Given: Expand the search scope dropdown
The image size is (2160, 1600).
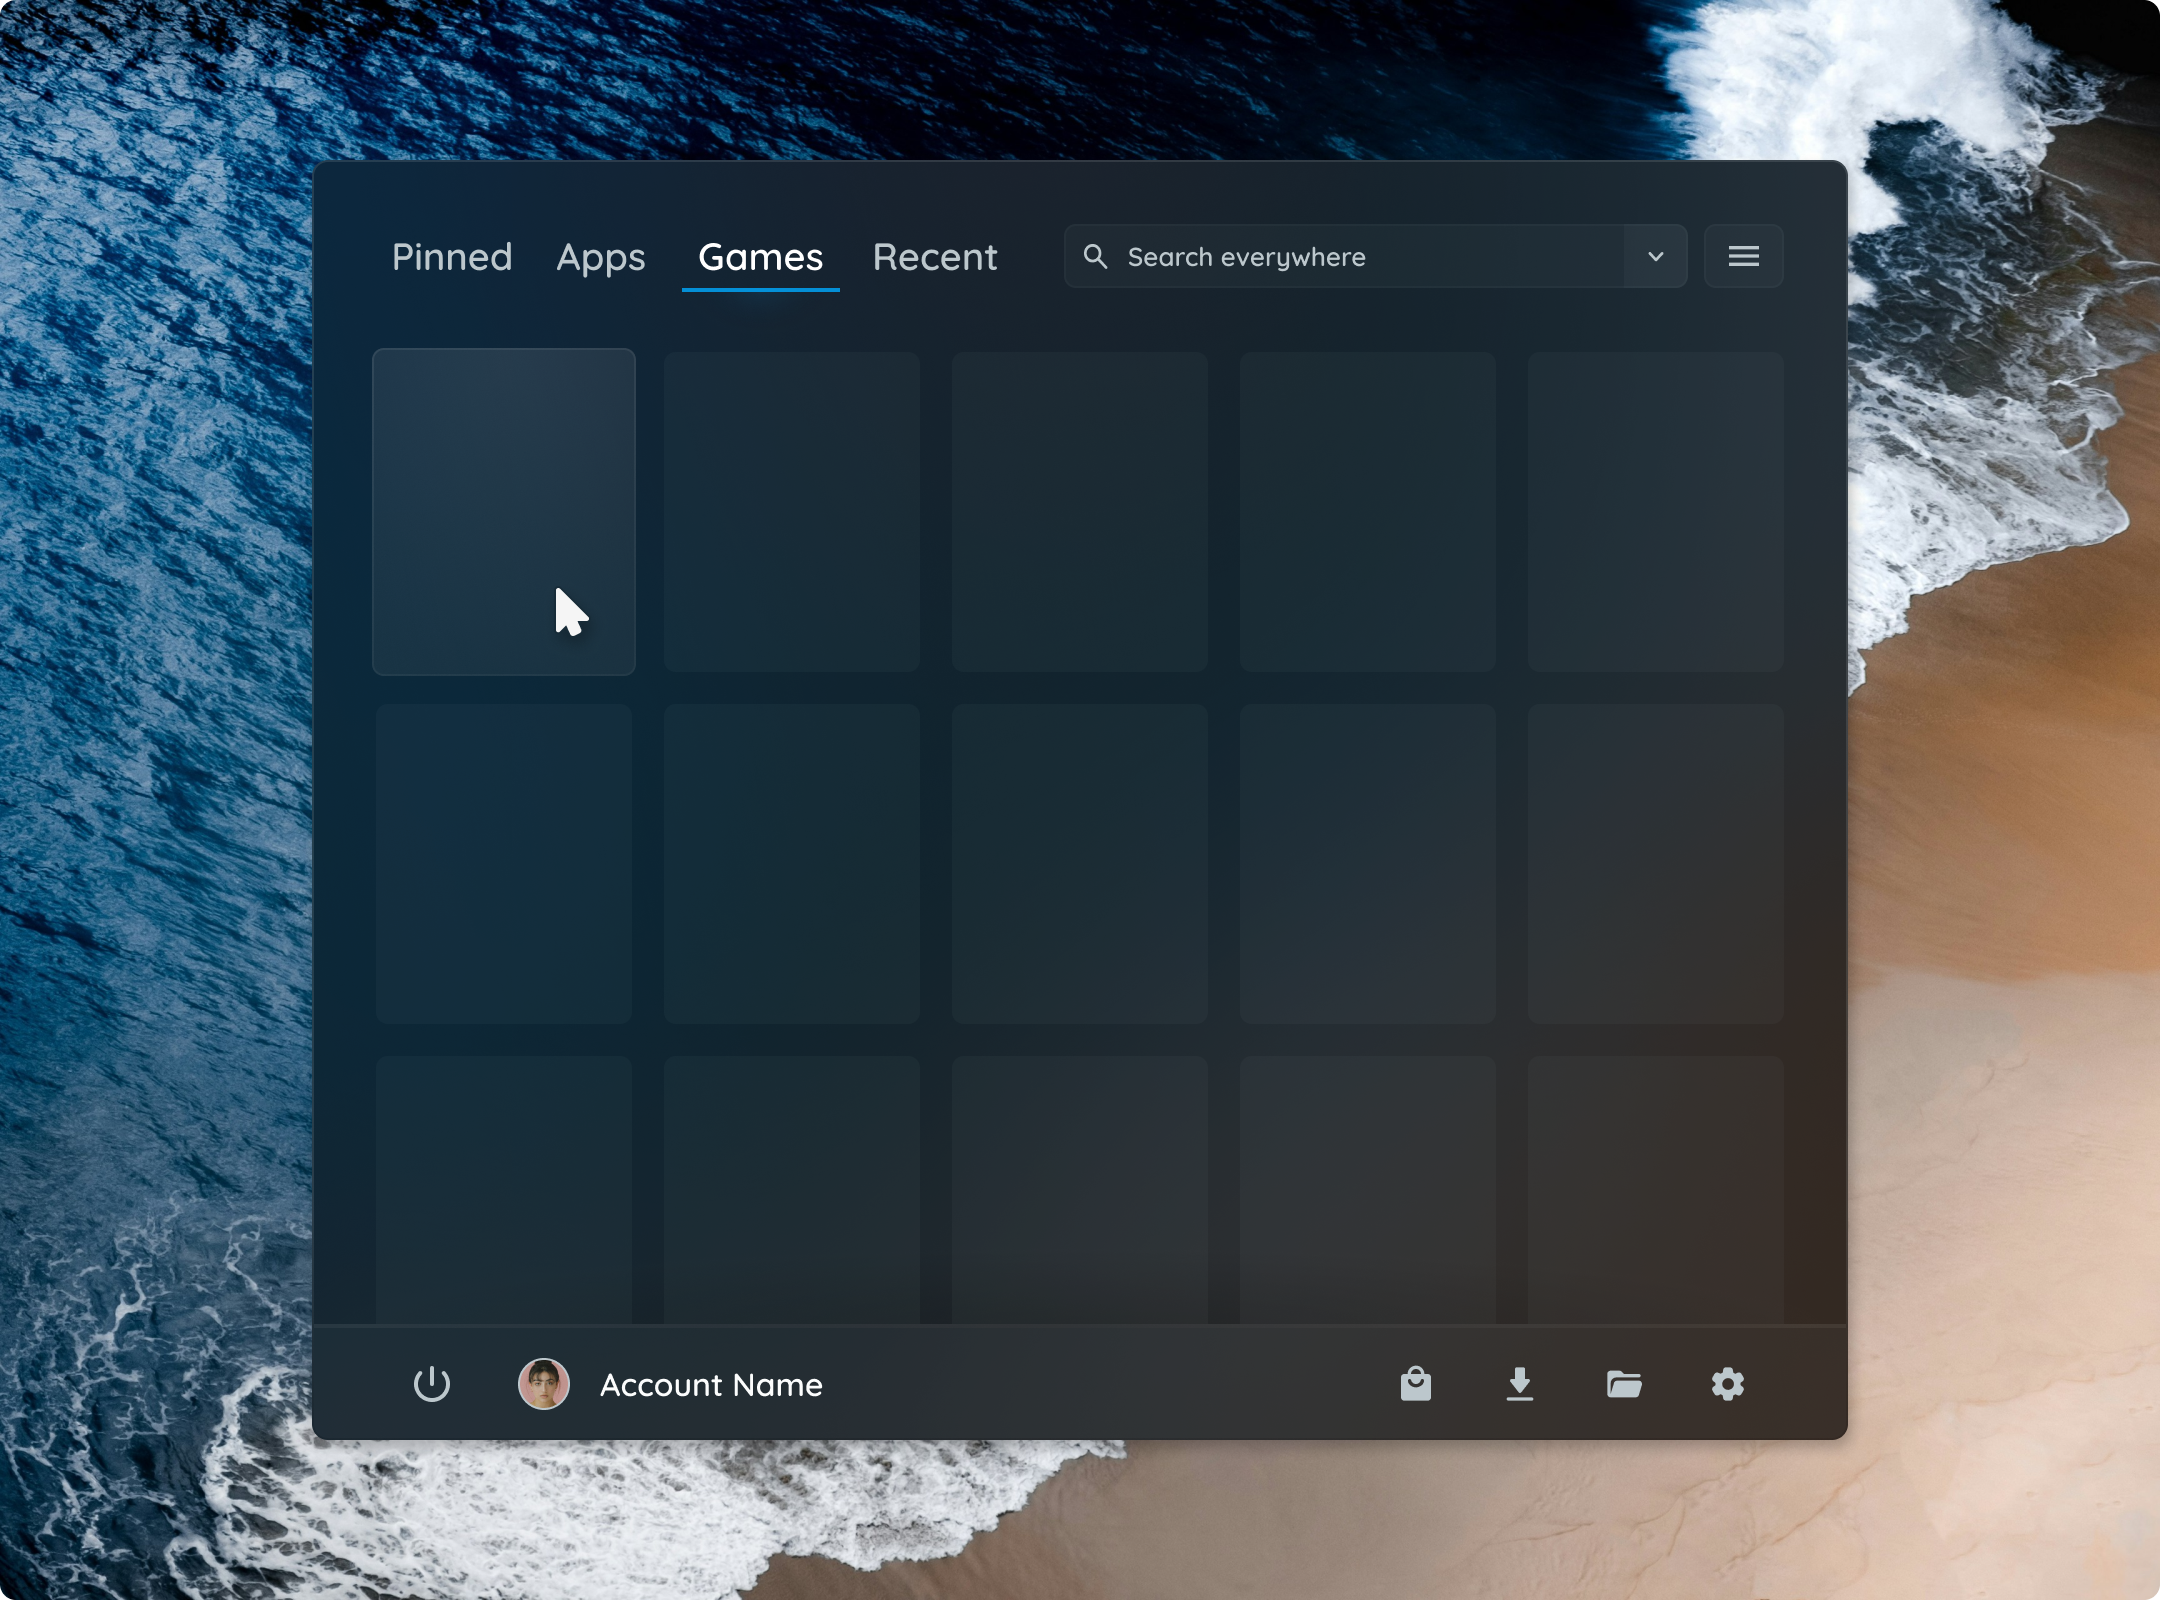Looking at the screenshot, I should pyautogui.click(x=1654, y=256).
